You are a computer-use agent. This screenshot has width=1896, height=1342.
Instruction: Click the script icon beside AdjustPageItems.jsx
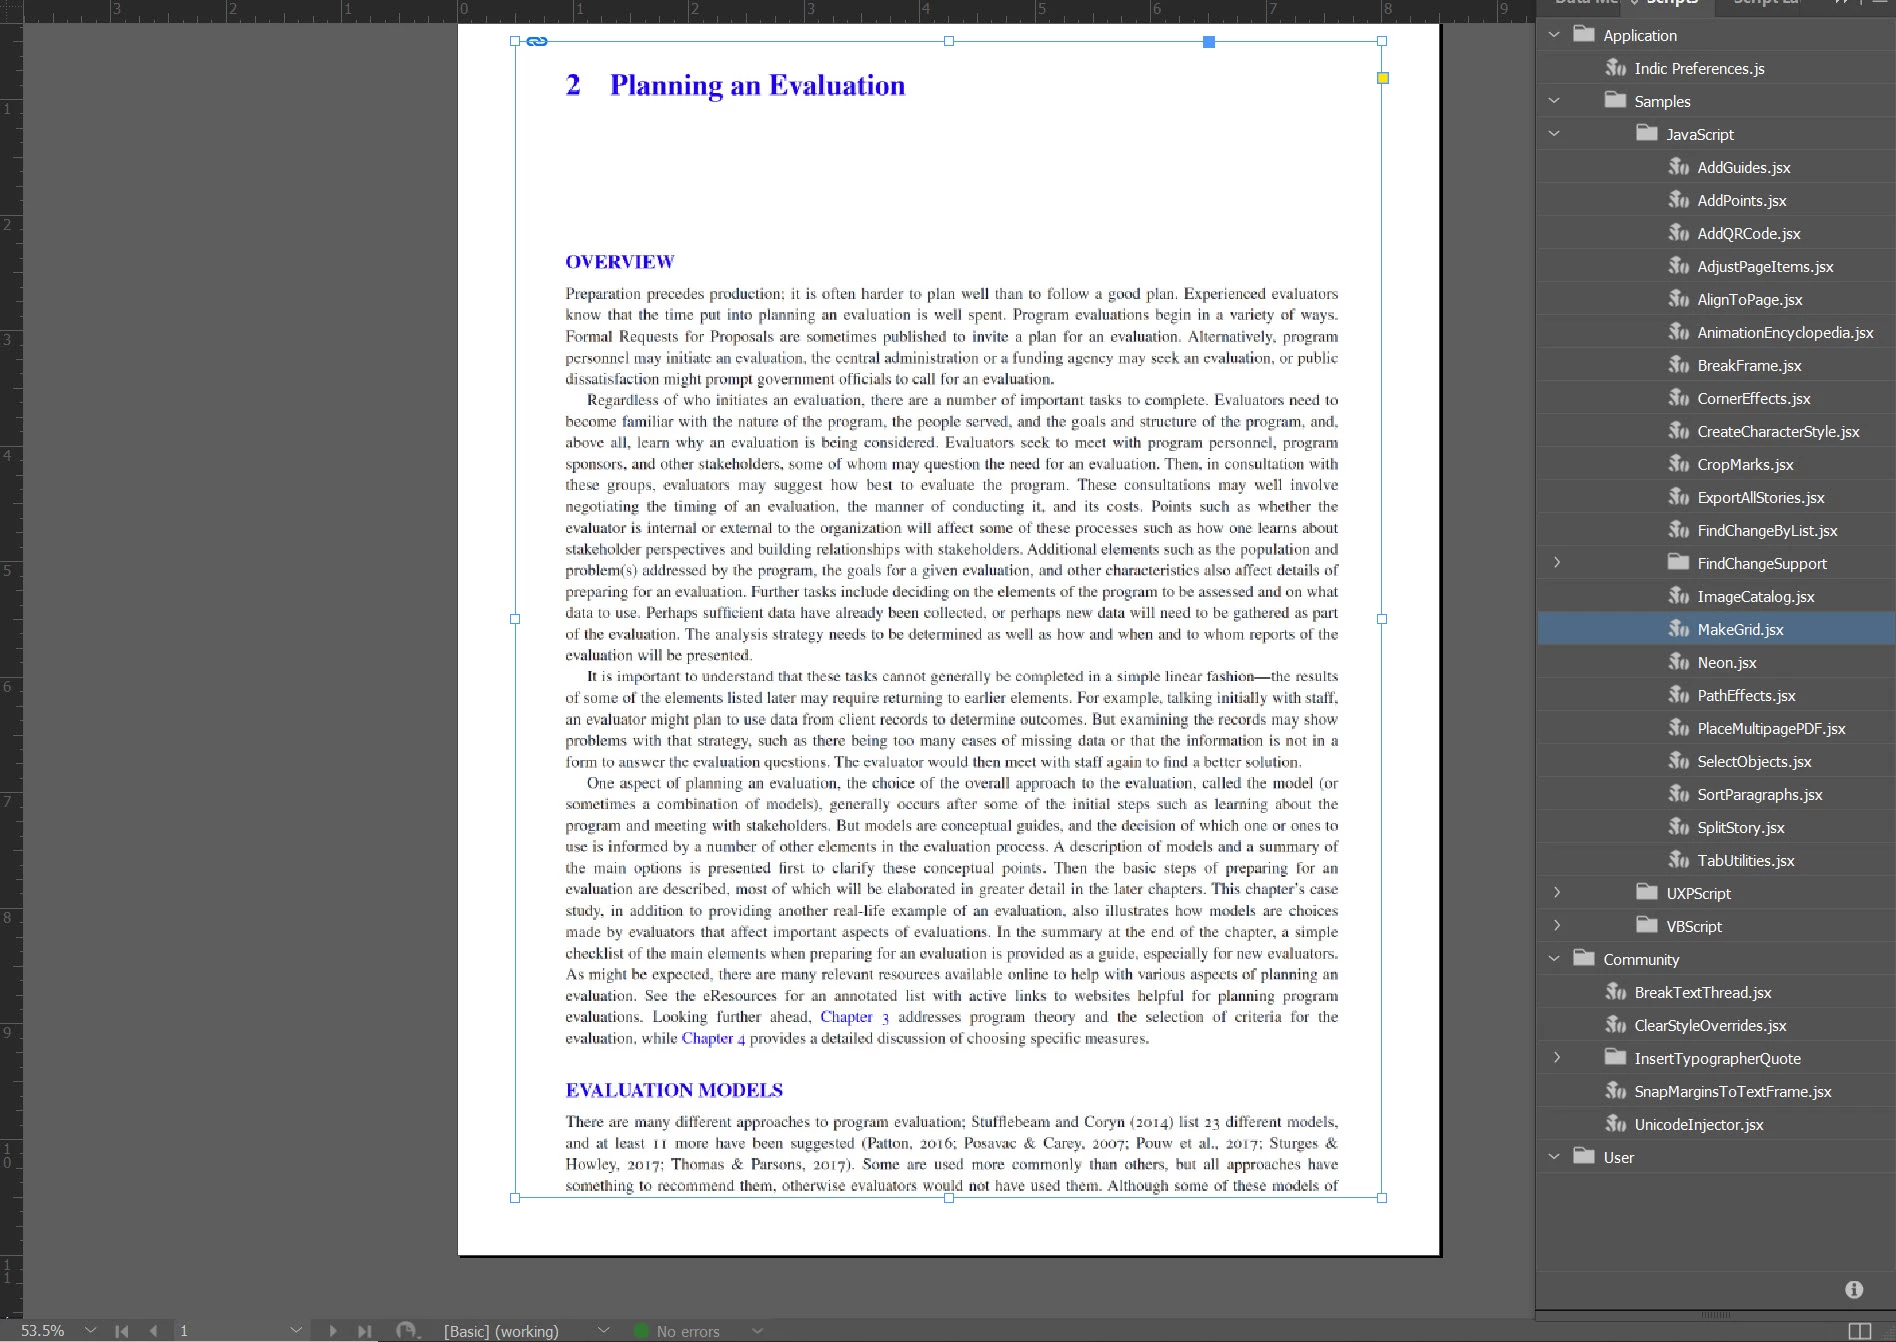pos(1678,266)
